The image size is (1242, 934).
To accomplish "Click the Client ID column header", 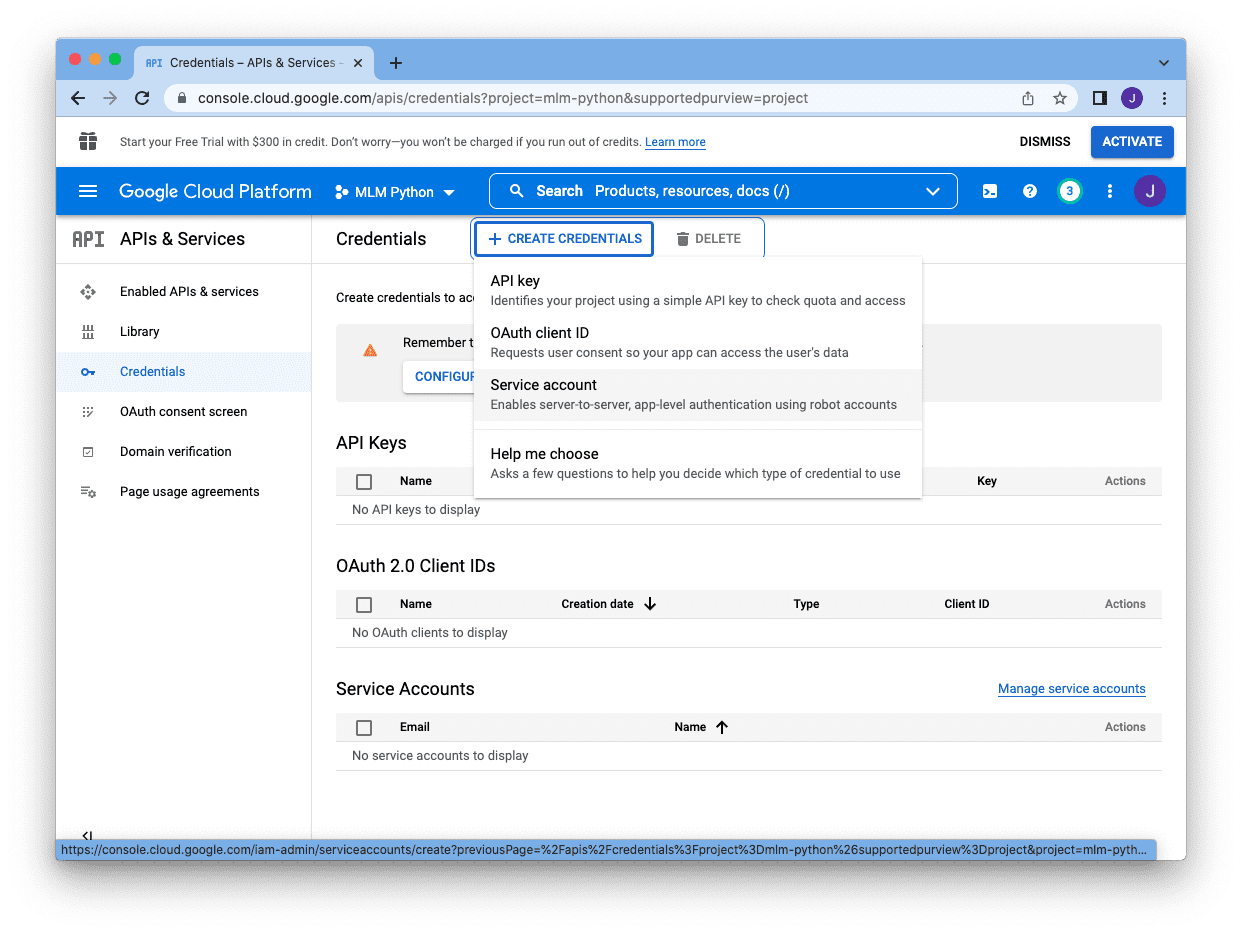I will pyautogui.click(x=967, y=604).
